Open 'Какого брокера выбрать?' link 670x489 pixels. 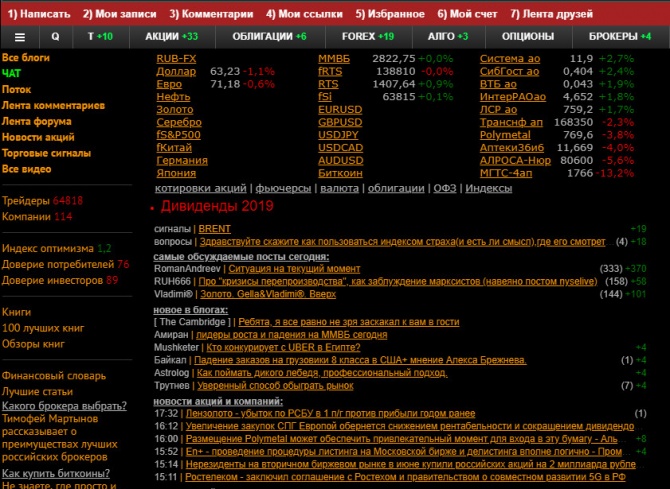(64, 406)
